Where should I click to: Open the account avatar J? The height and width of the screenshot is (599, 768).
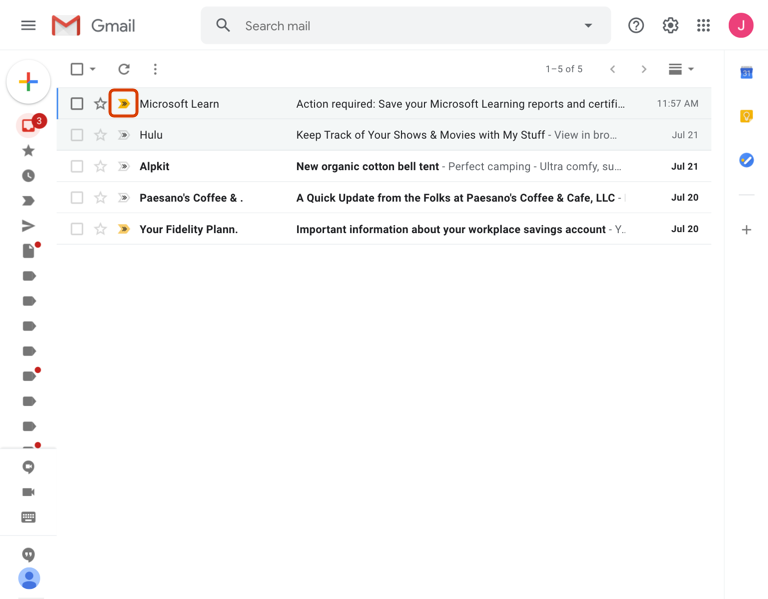coord(741,26)
